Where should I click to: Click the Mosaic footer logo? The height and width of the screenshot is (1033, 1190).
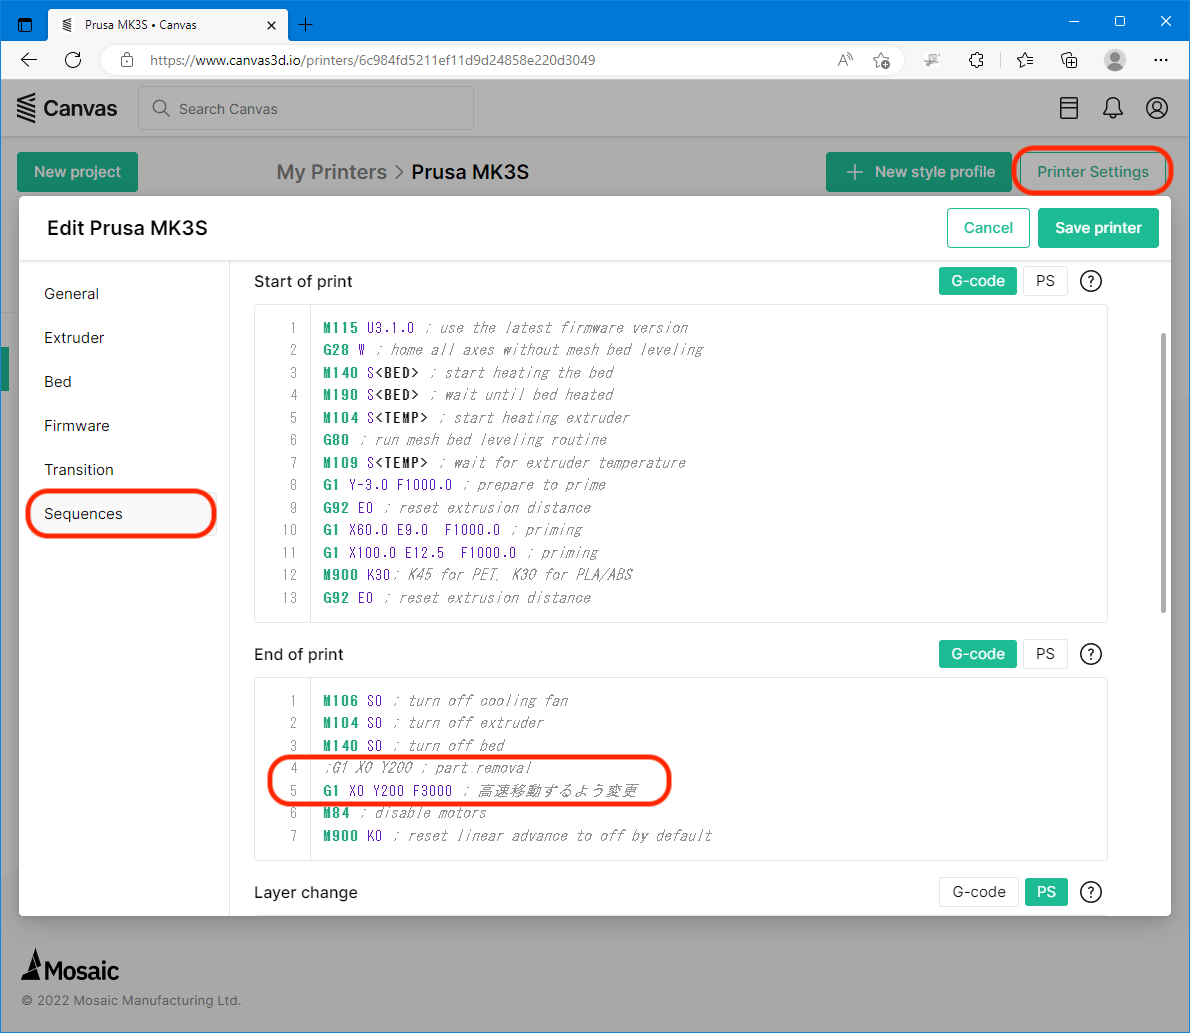[x=70, y=966]
